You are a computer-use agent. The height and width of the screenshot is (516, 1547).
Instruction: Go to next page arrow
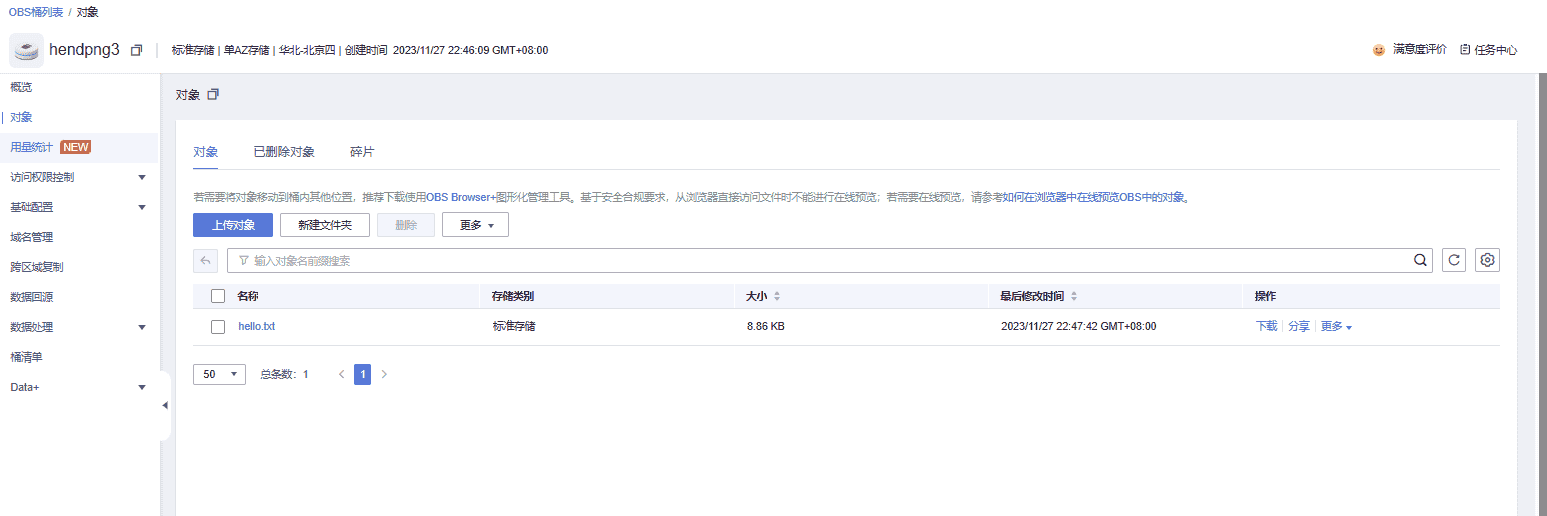[384, 374]
